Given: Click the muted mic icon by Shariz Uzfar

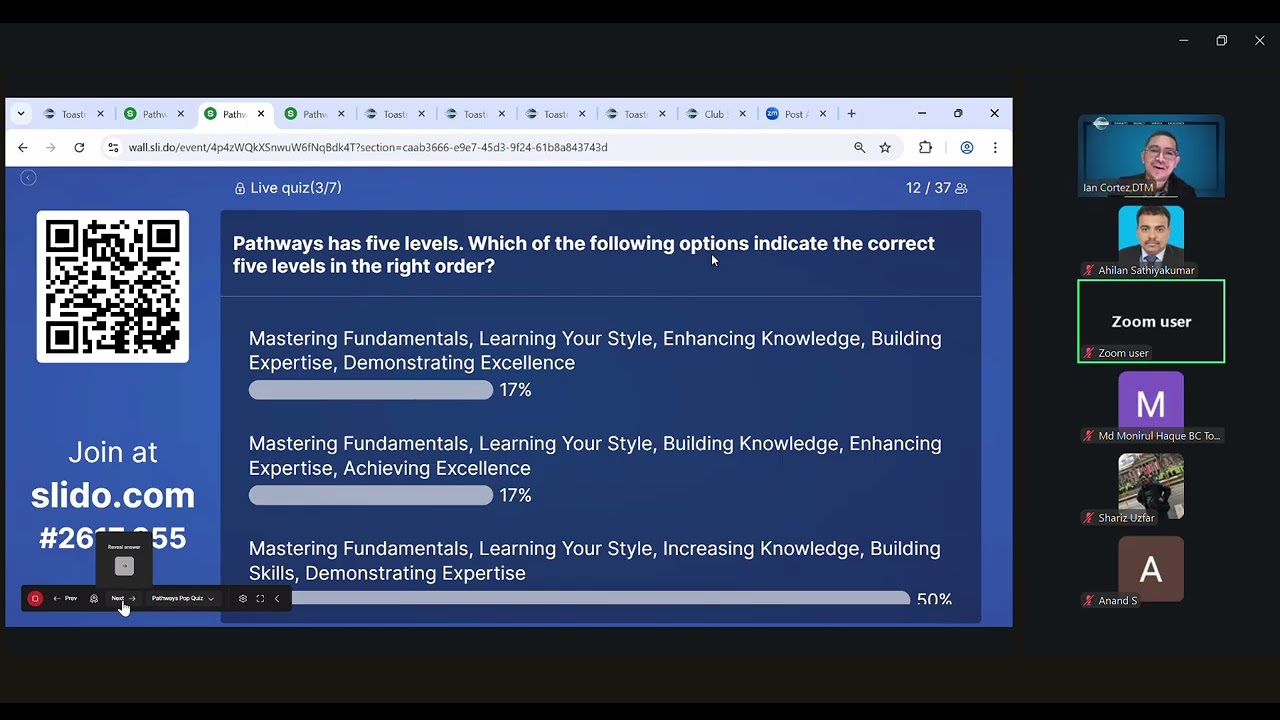Looking at the screenshot, I should [1089, 518].
